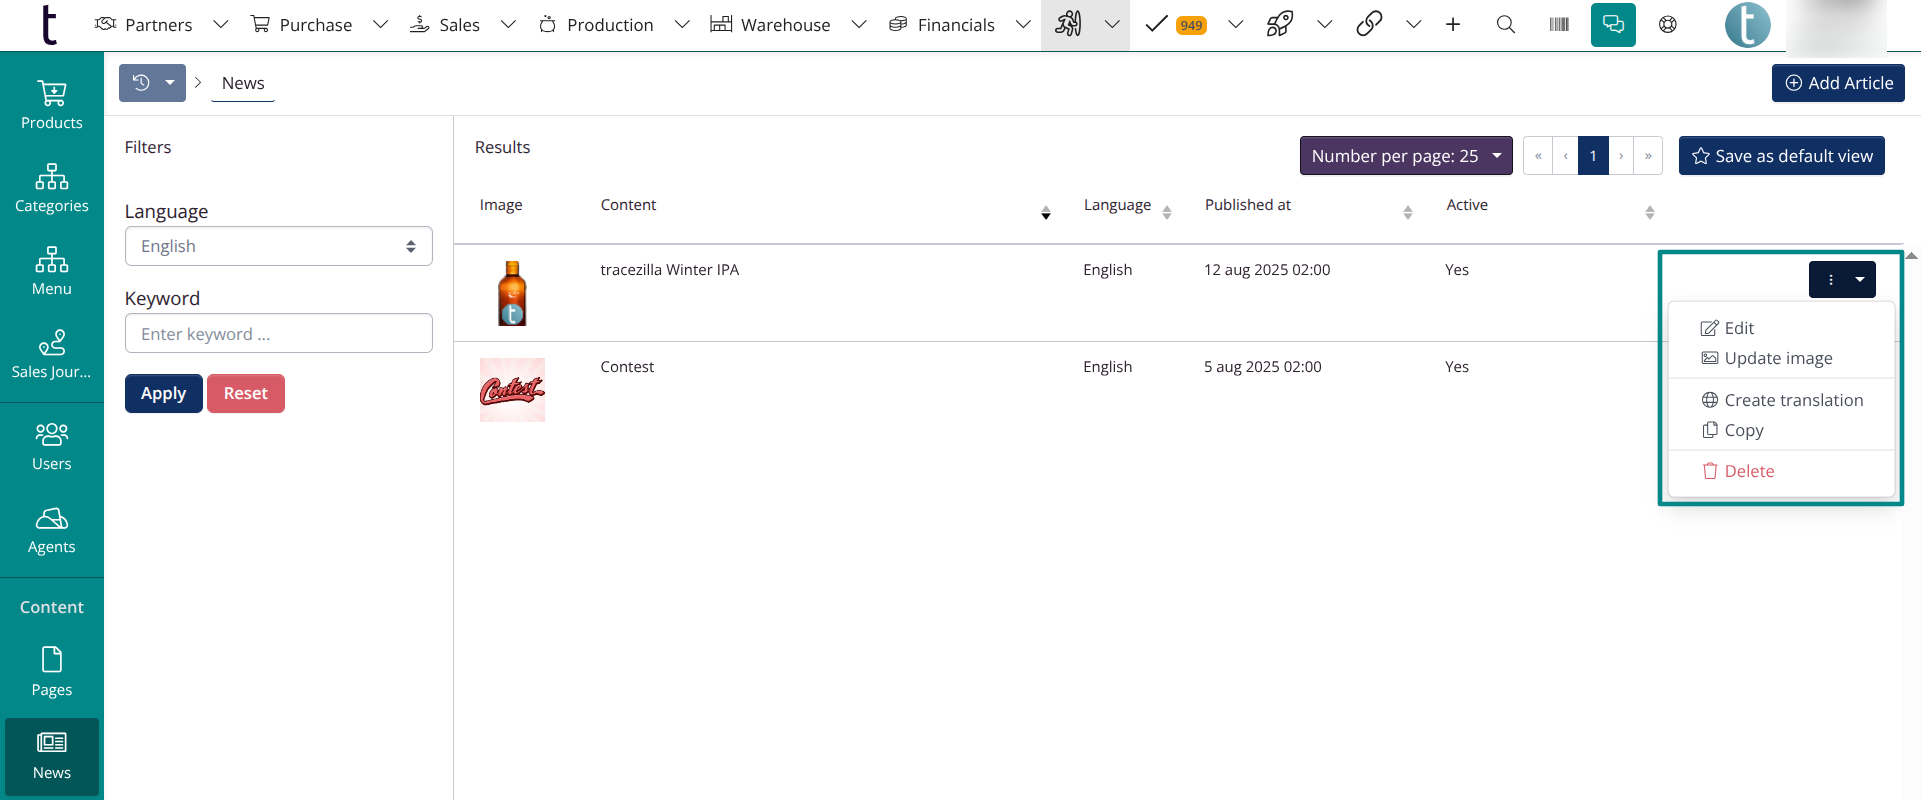Open the running figure icon menu
1921x800 pixels.
[x=1068, y=24]
